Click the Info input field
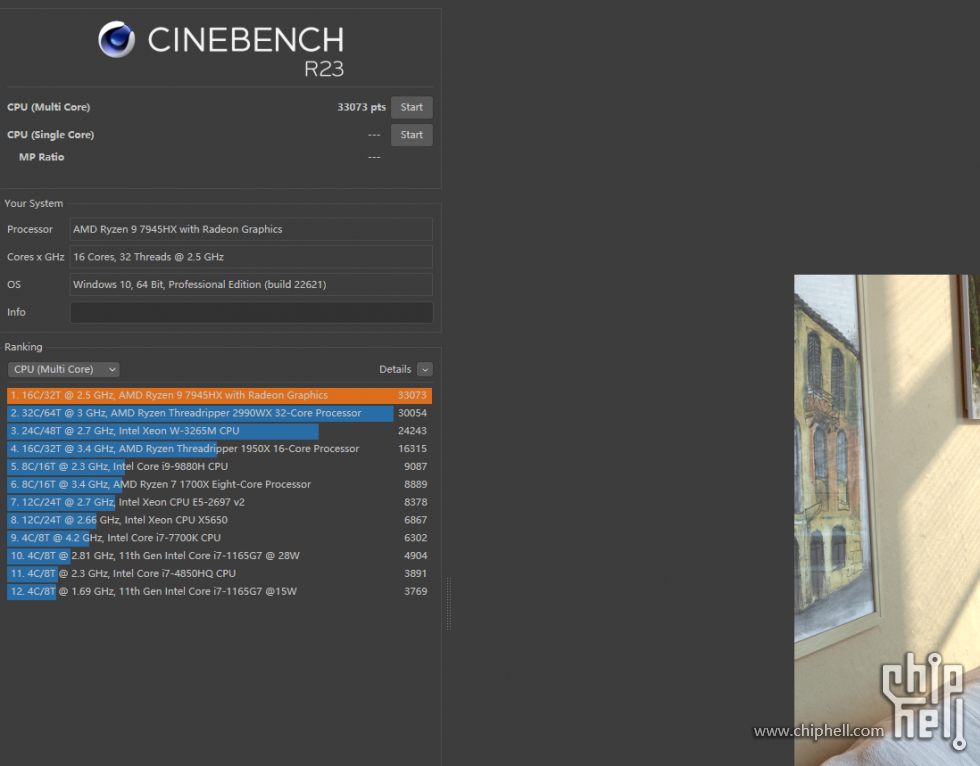The width and height of the screenshot is (980, 766). pos(251,312)
